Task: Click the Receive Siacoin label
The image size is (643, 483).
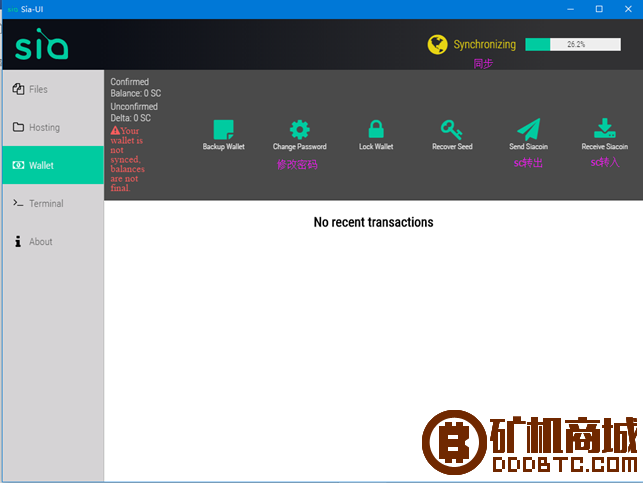Action: click(604, 147)
